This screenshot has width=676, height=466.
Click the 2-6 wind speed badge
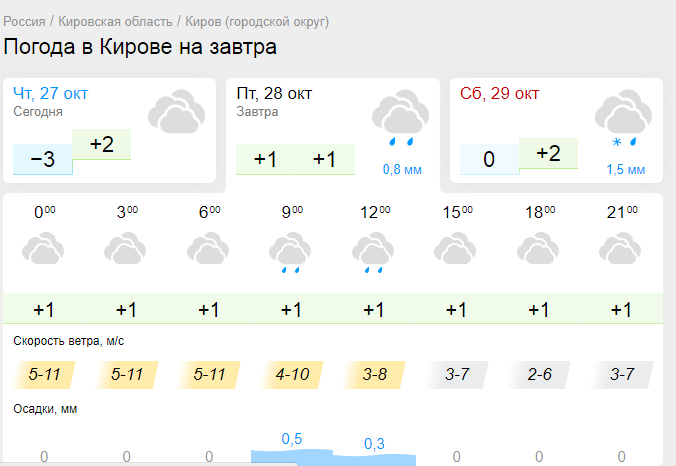click(539, 375)
